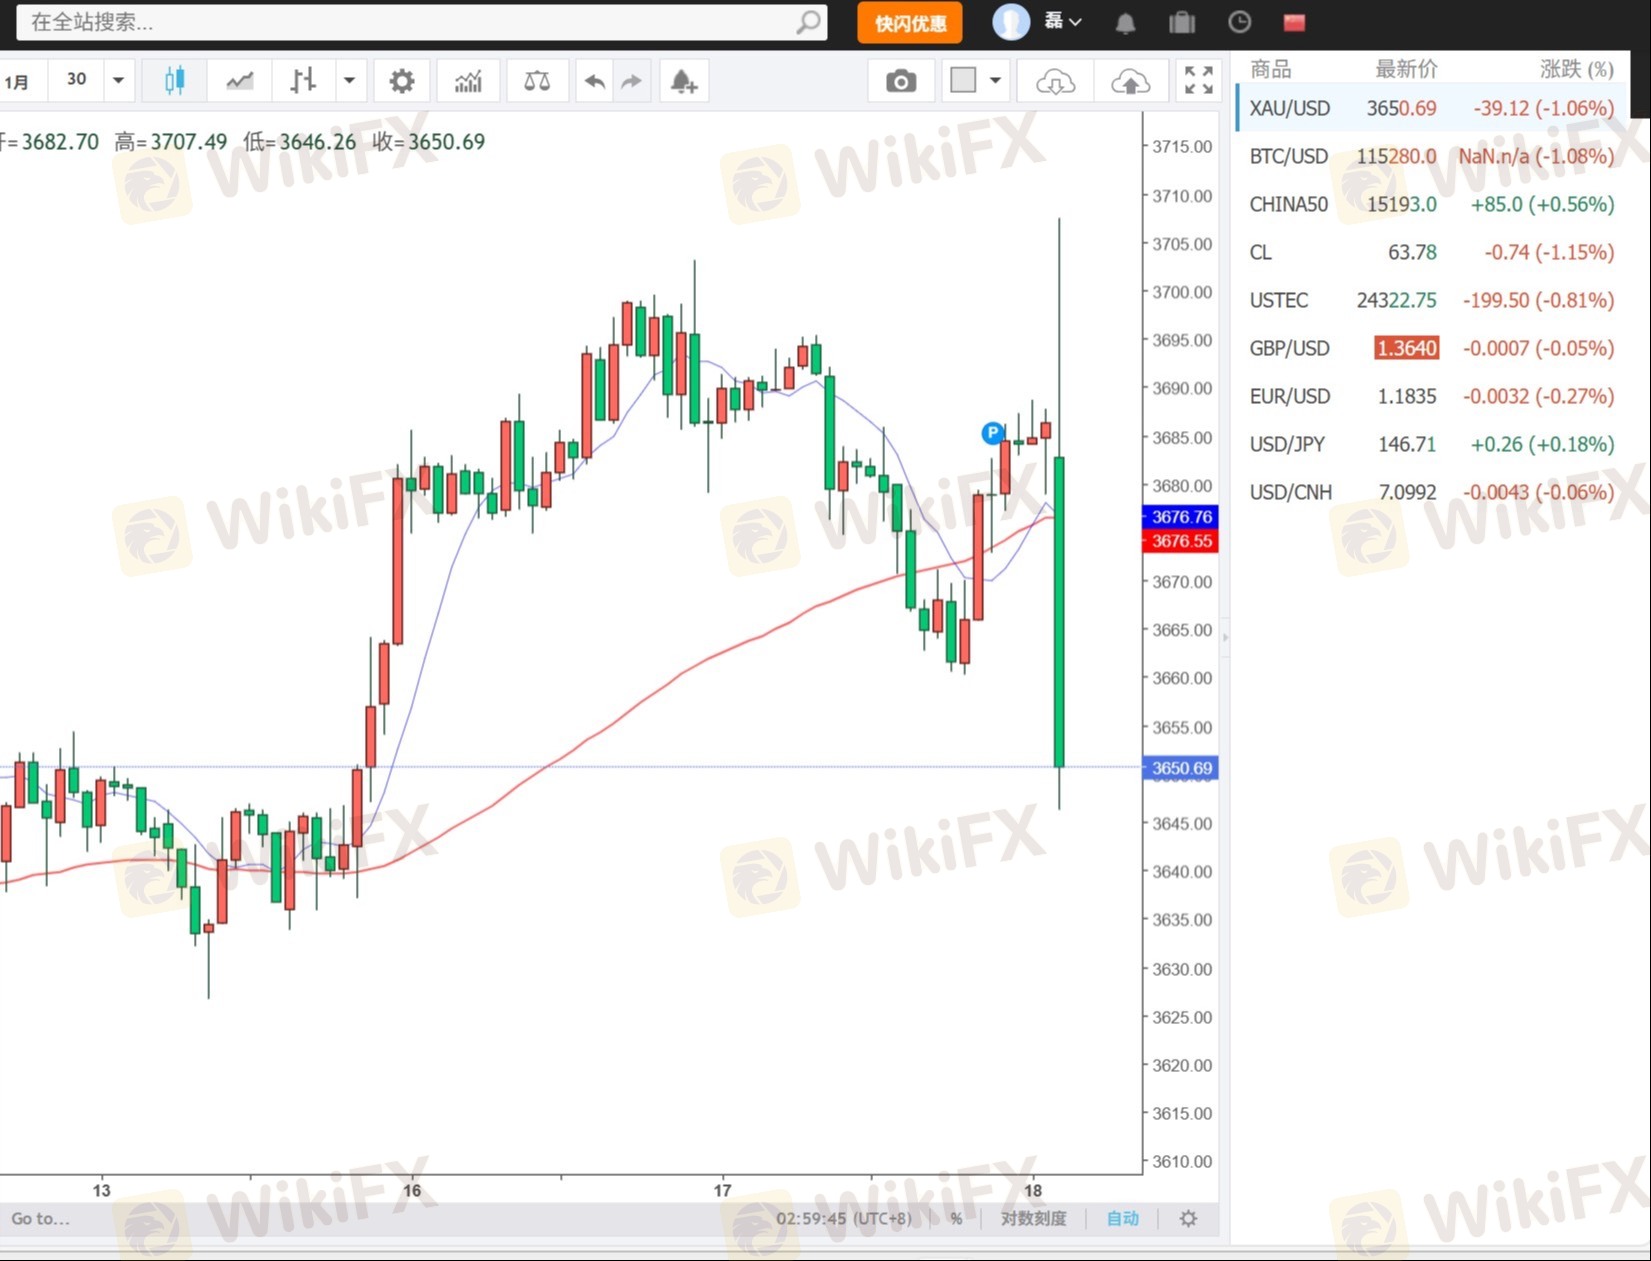
Task: Select USTEC in the watchlist
Action: pyautogui.click(x=1433, y=300)
